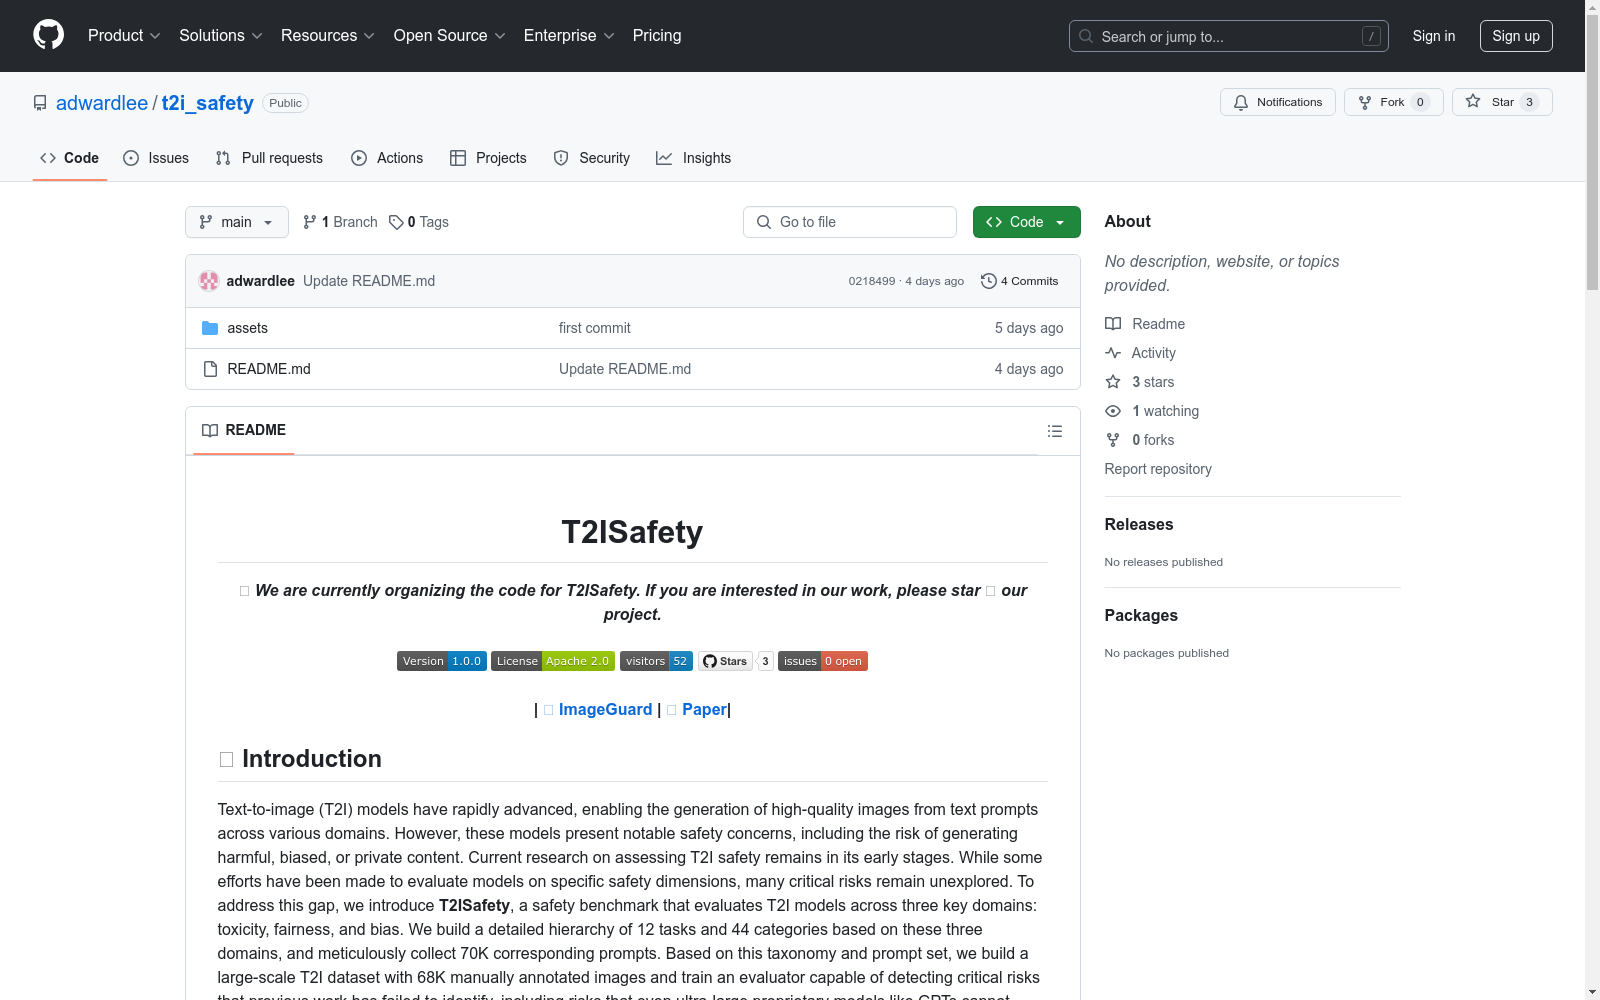Open the assets folder
The height and width of the screenshot is (1000, 1600).
click(247, 328)
